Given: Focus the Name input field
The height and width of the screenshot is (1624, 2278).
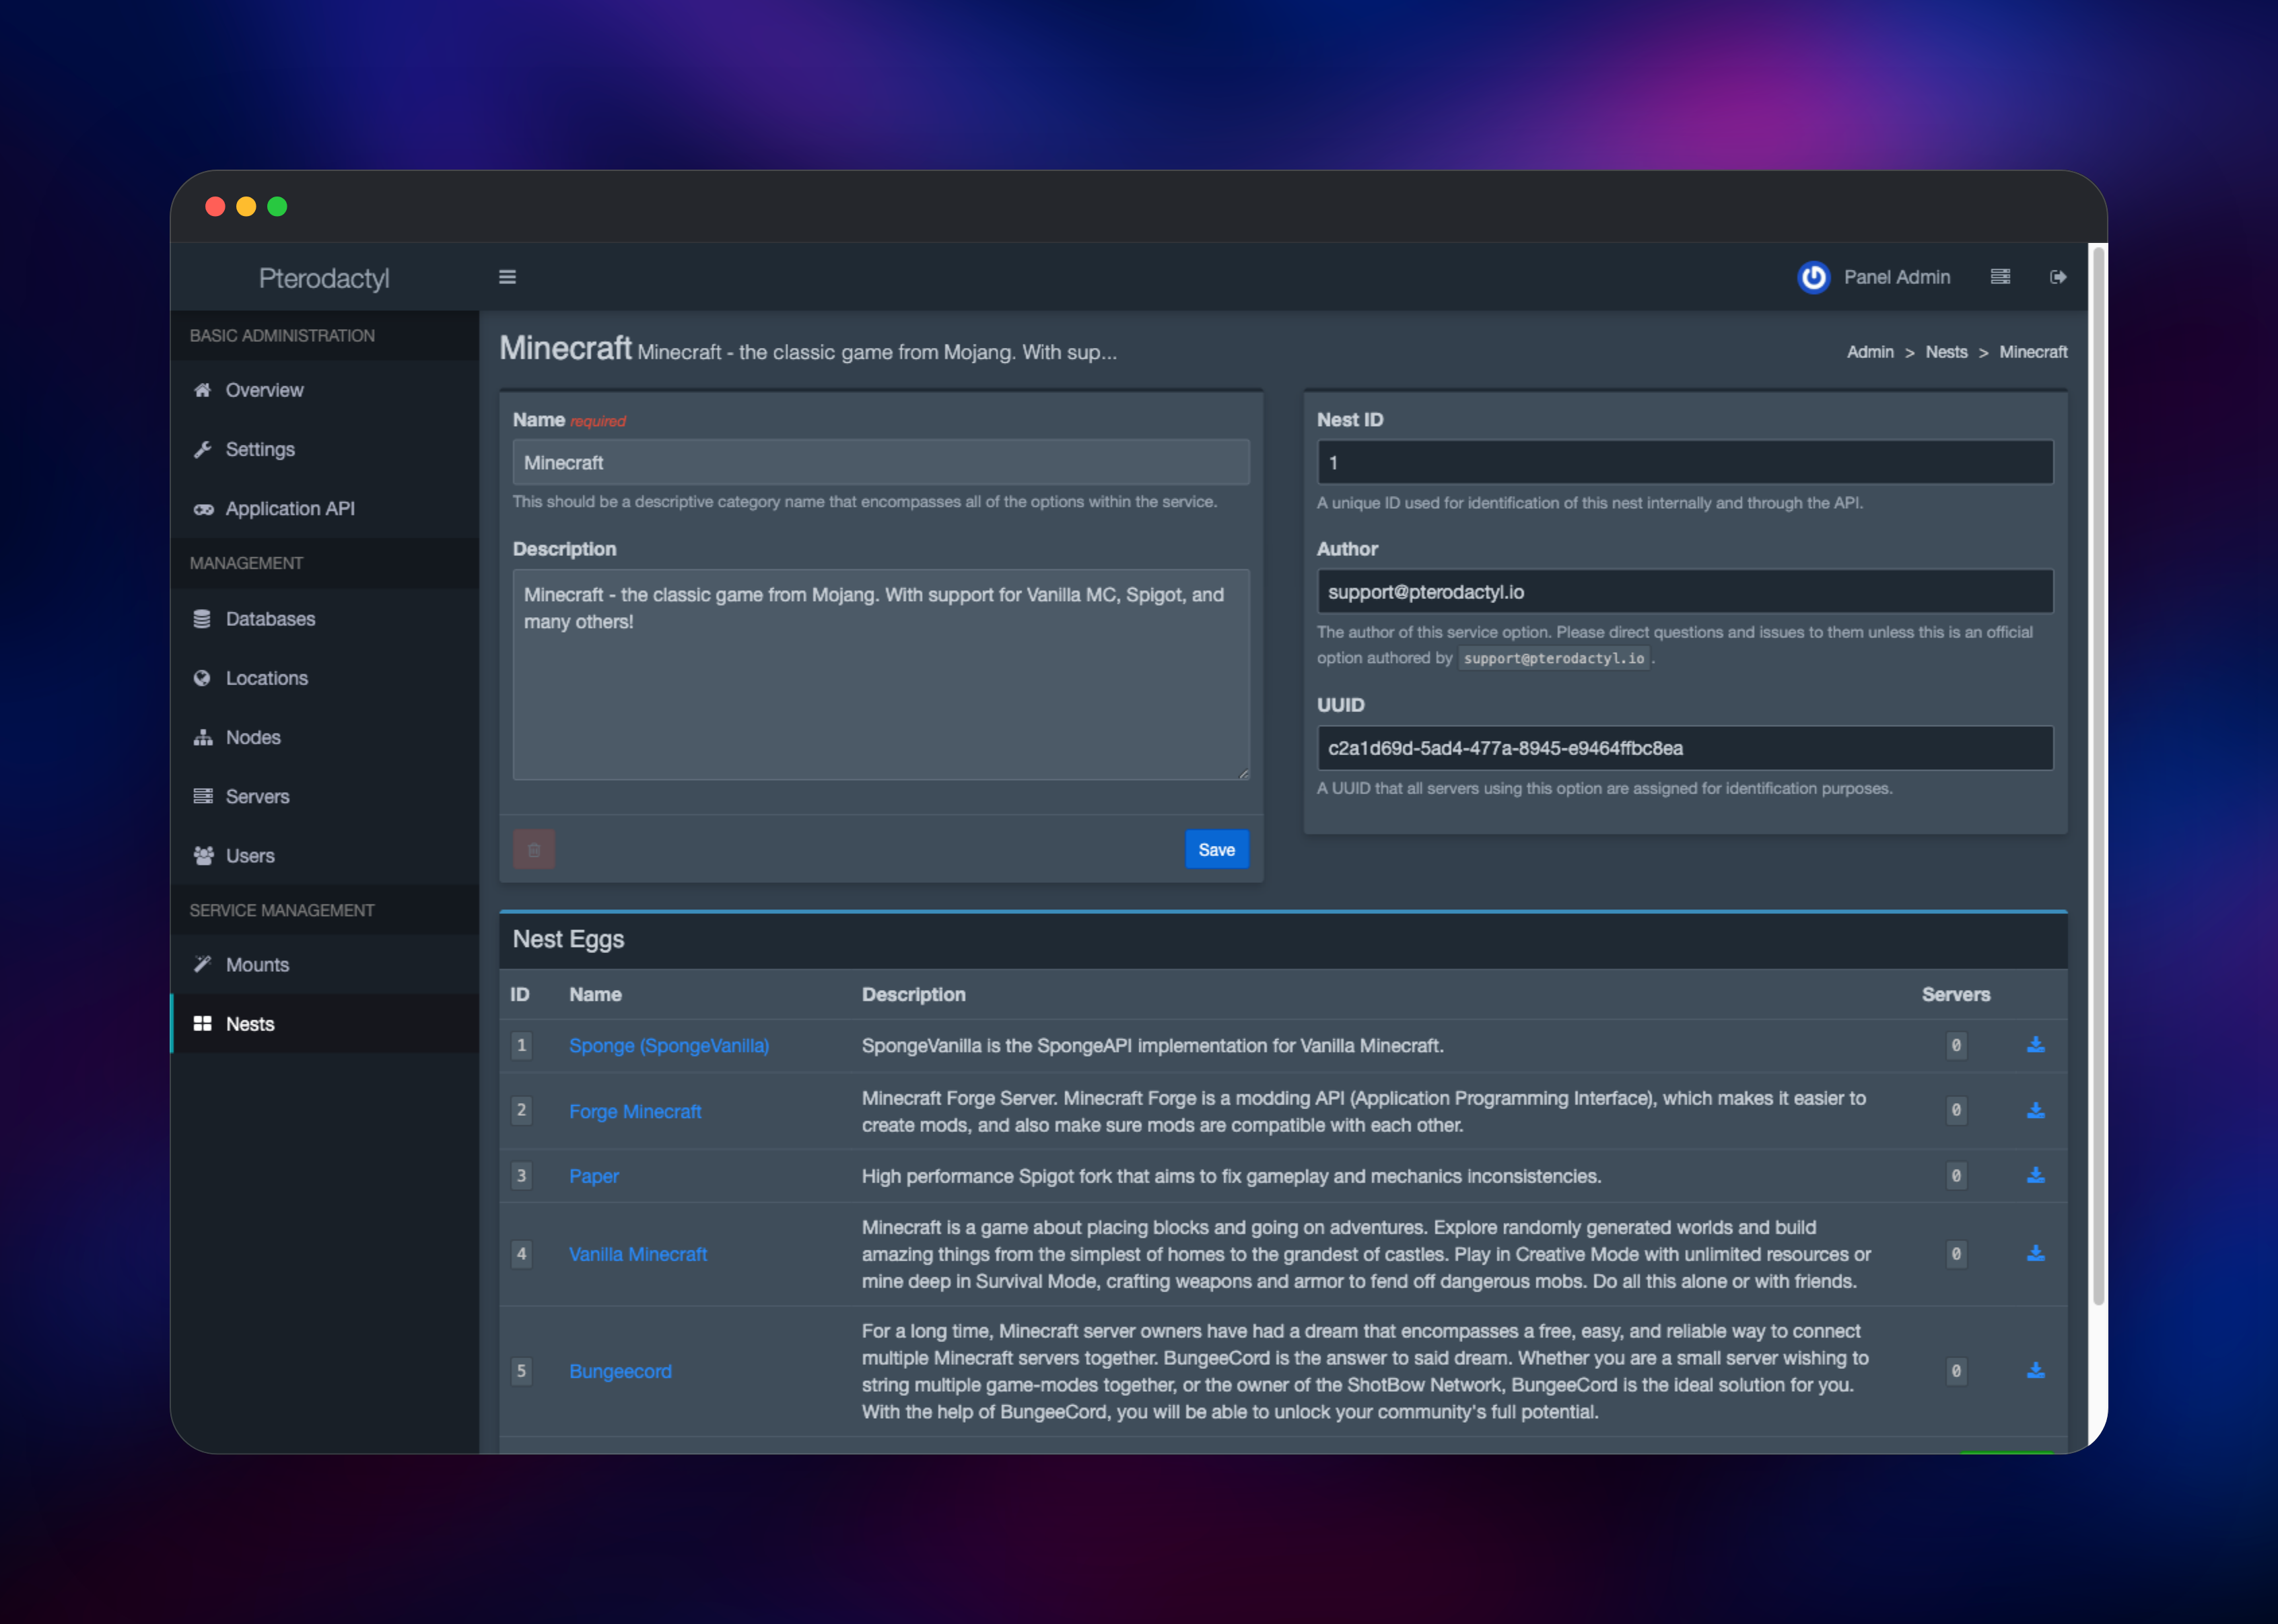Looking at the screenshot, I should [881, 463].
